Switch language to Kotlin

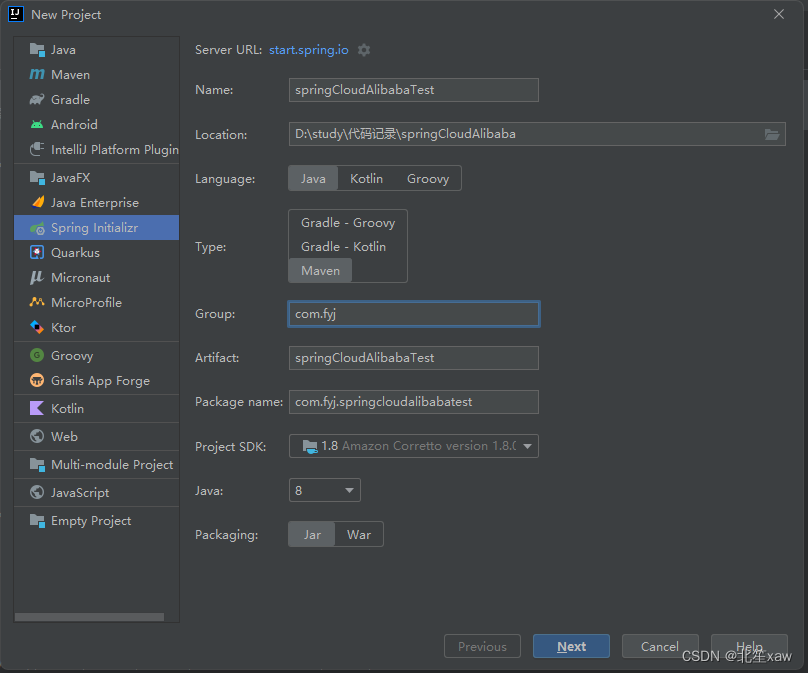[x=366, y=178]
